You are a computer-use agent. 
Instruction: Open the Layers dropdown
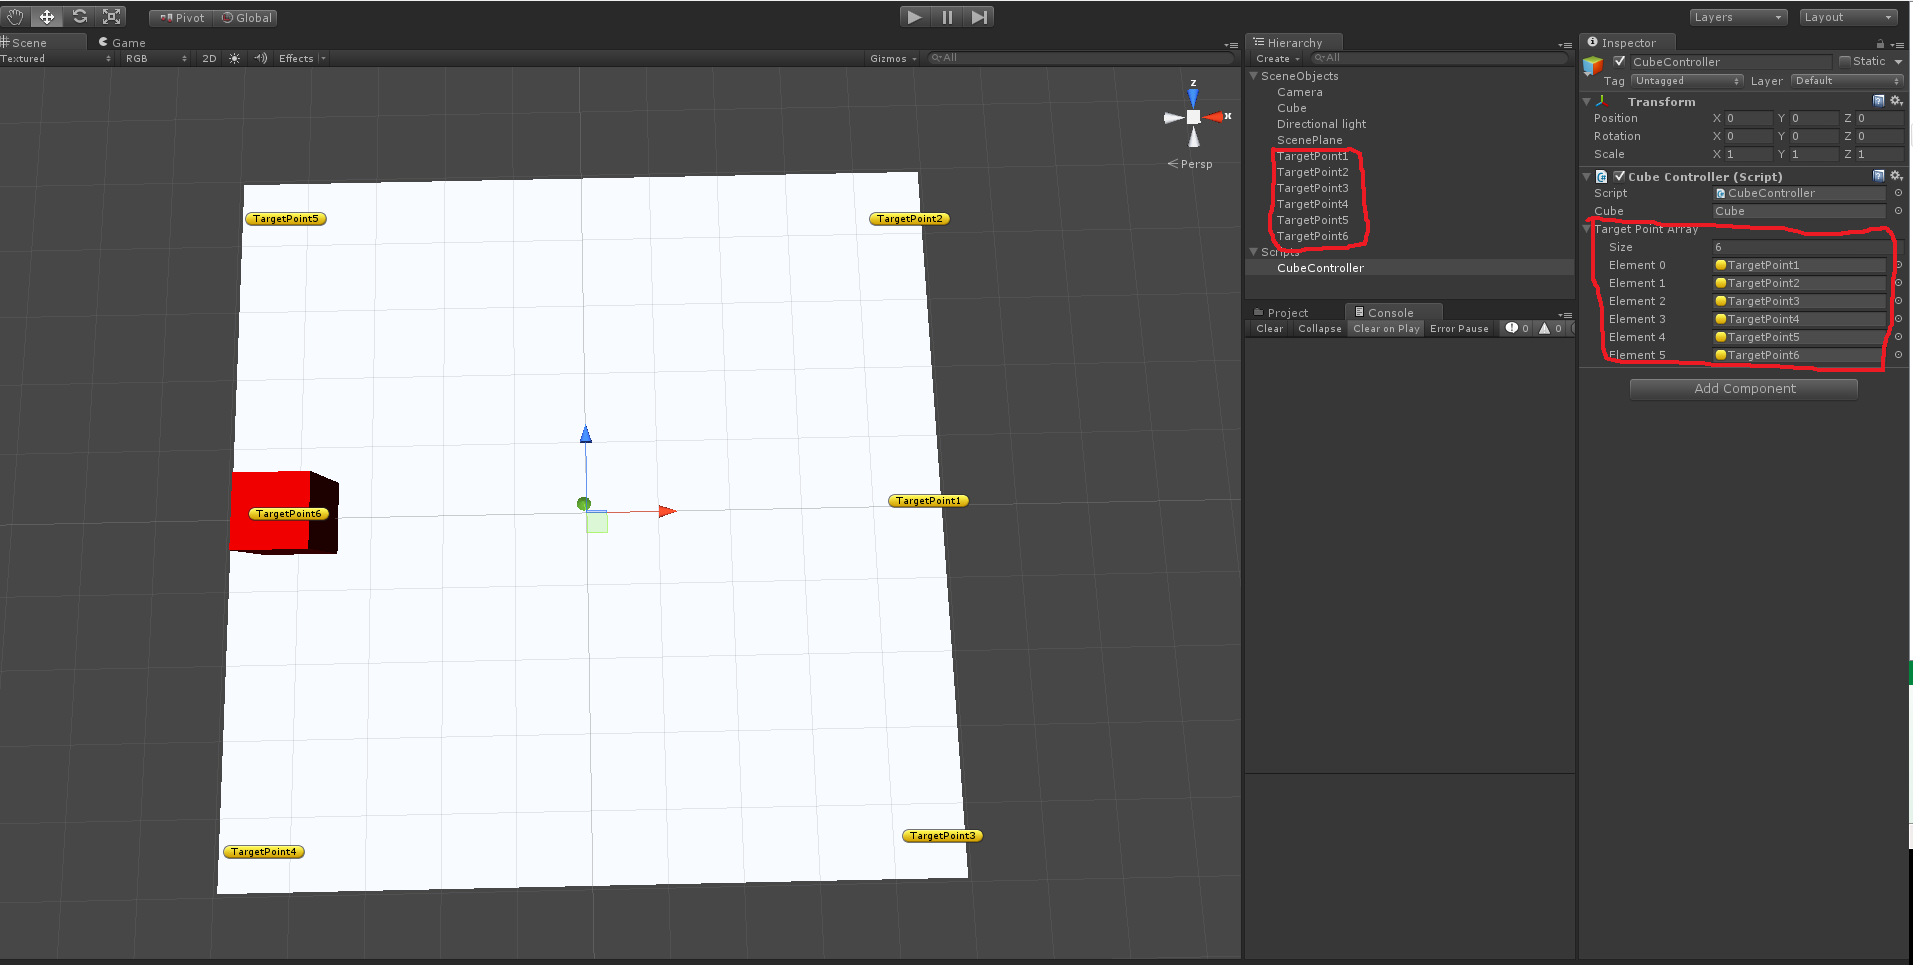pyautogui.click(x=1737, y=17)
